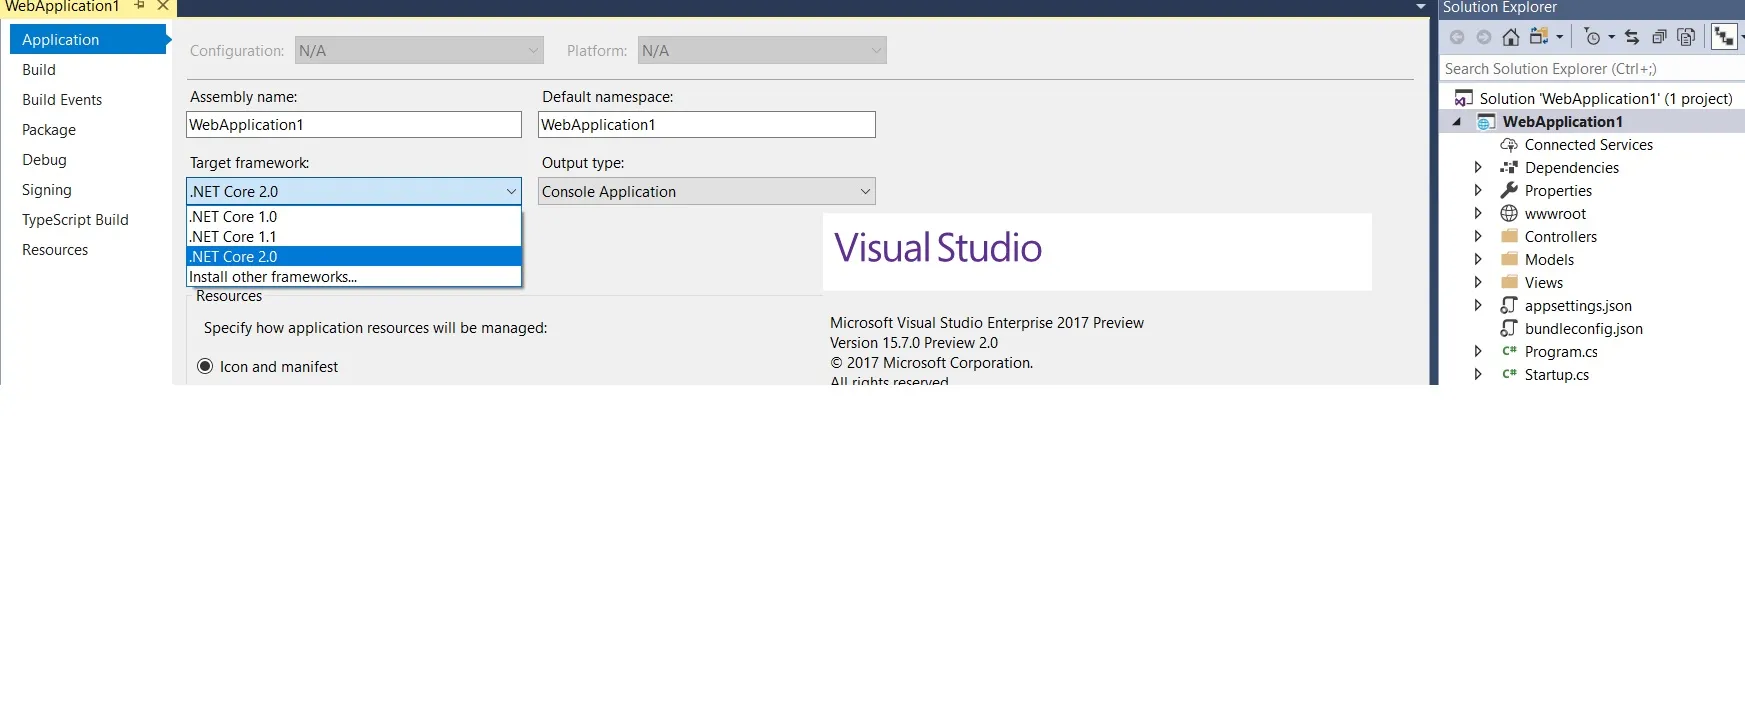Collapse All nodes in Solution Explorer
This screenshot has height=724, width=1745.
tap(1659, 37)
